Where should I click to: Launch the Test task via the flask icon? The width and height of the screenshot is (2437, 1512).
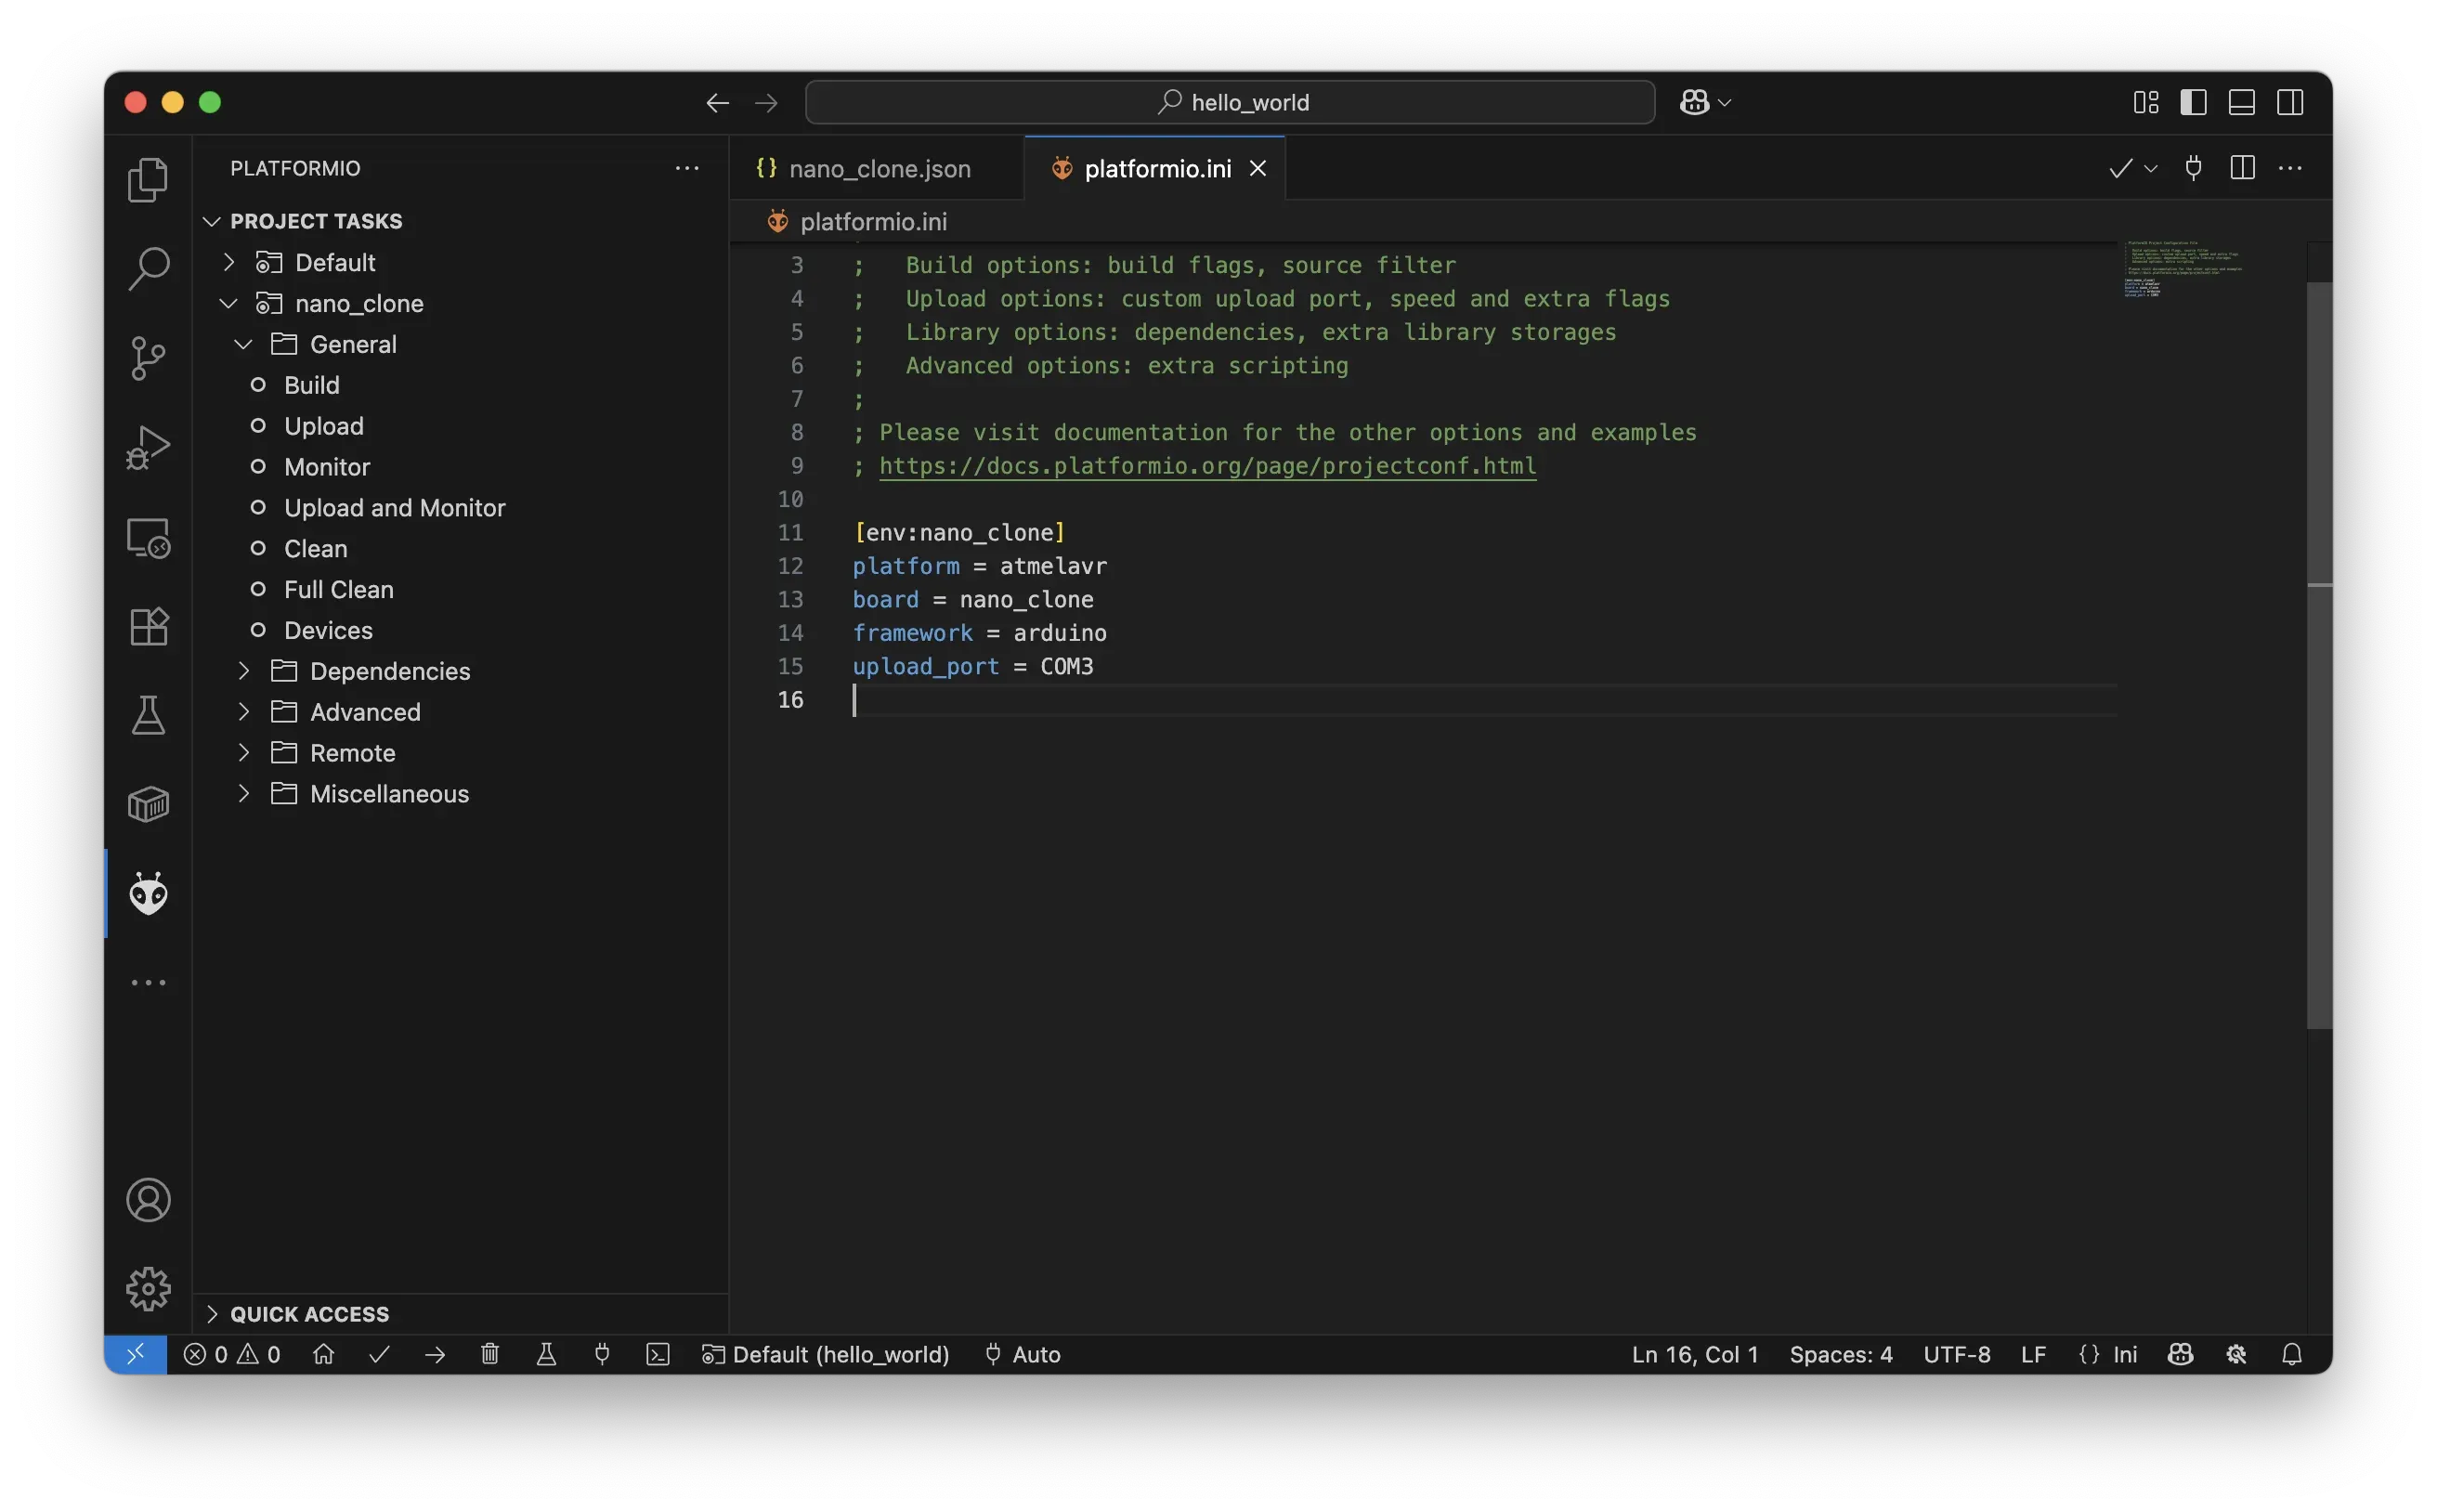pyautogui.click(x=546, y=1354)
